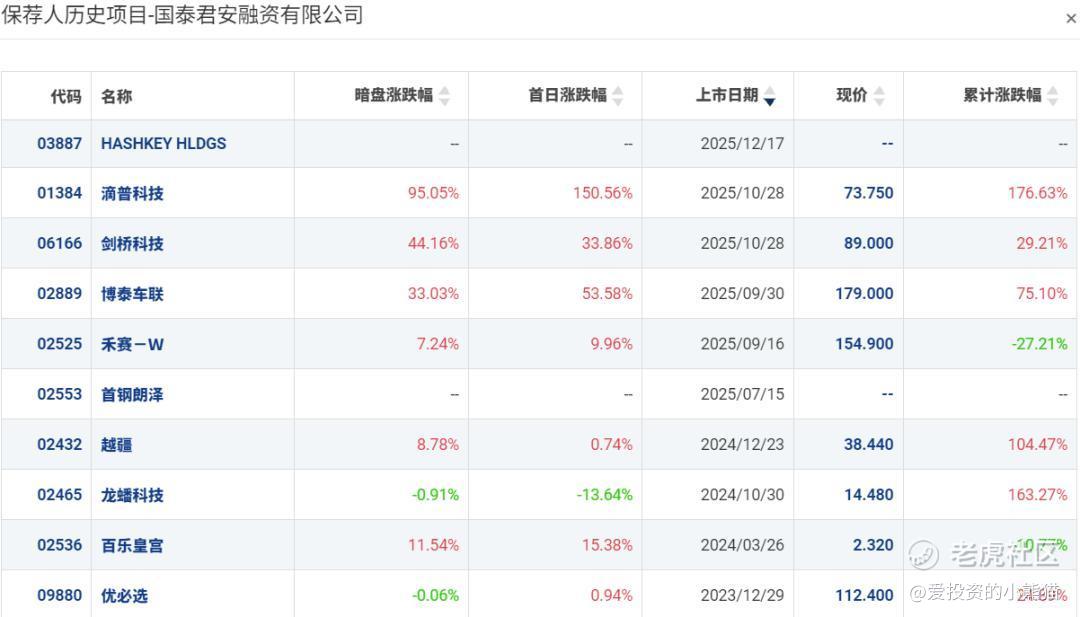The height and width of the screenshot is (617, 1080).
Task: Click first-day change 150.56%
Action: click(x=603, y=193)
